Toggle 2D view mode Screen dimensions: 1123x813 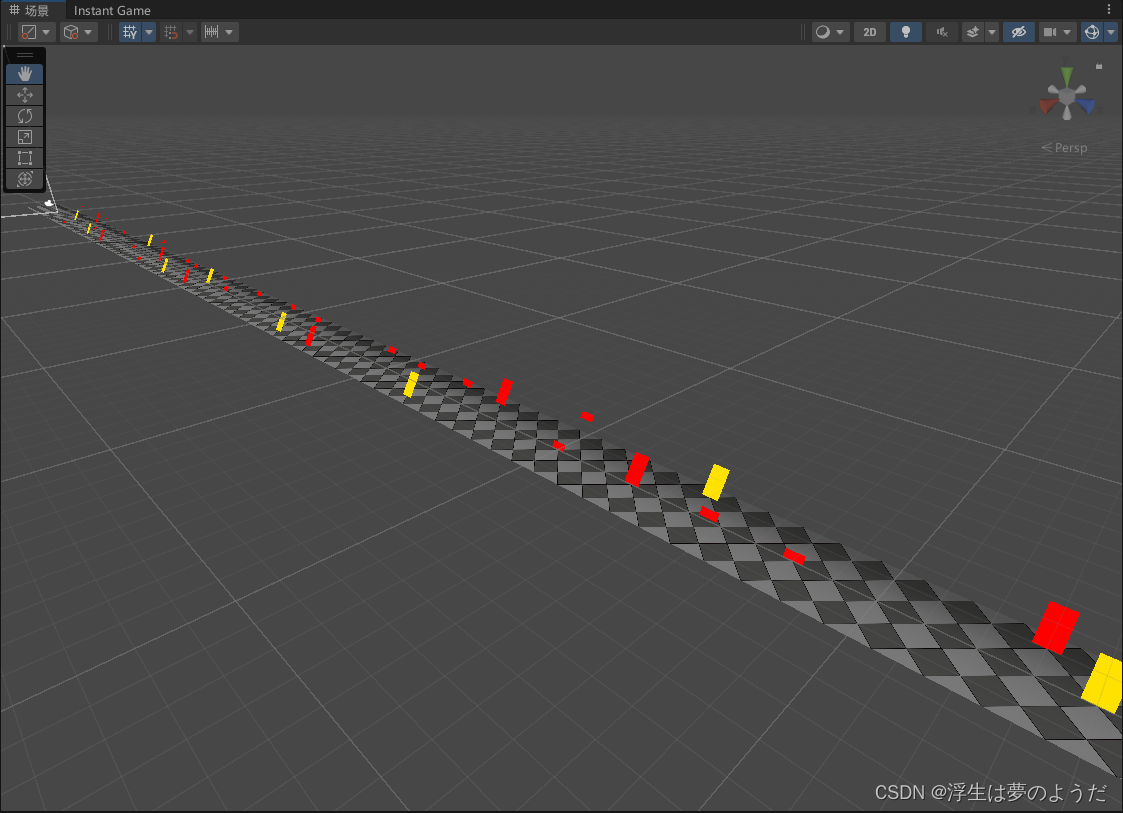tap(869, 32)
